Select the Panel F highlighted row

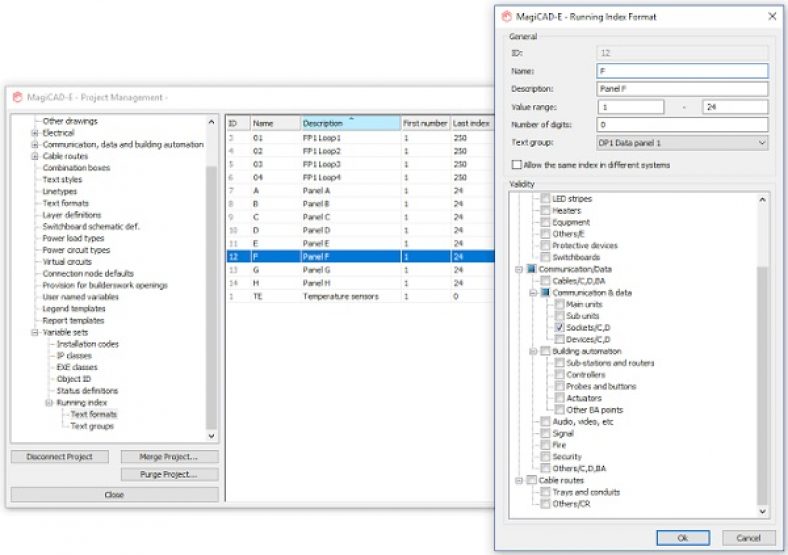[360, 256]
